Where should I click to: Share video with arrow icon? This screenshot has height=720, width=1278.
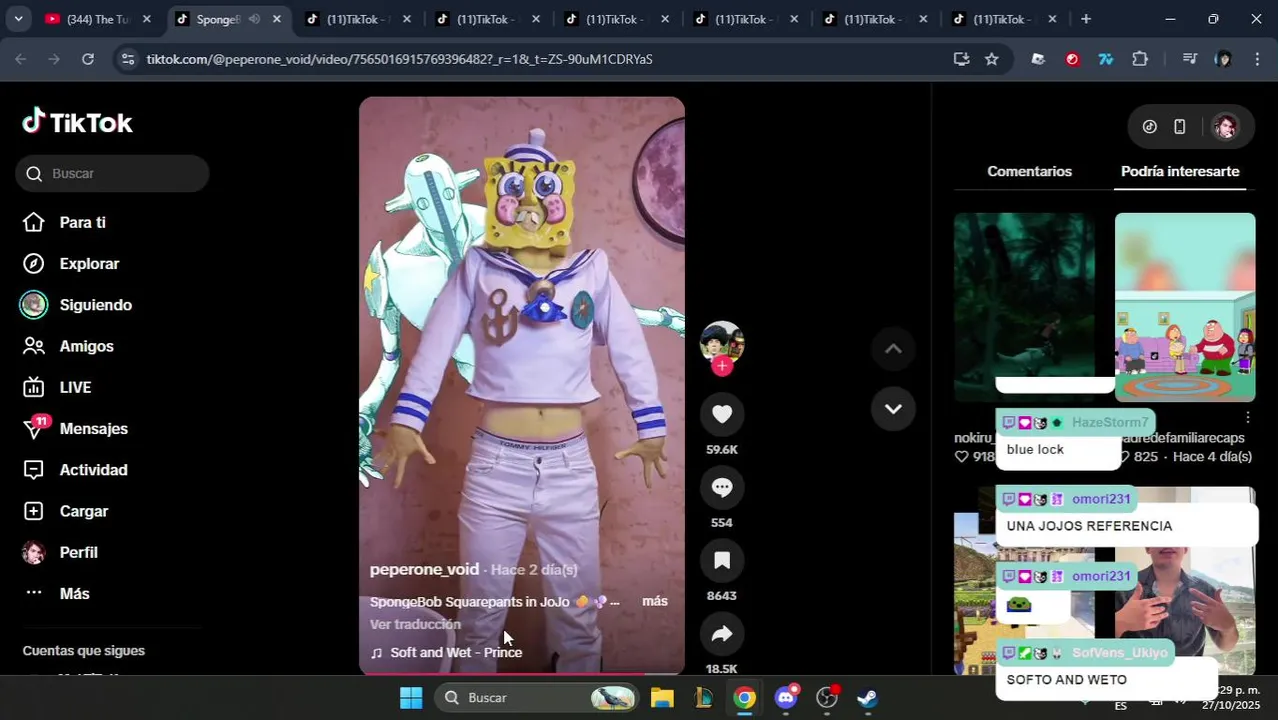pyautogui.click(x=722, y=633)
